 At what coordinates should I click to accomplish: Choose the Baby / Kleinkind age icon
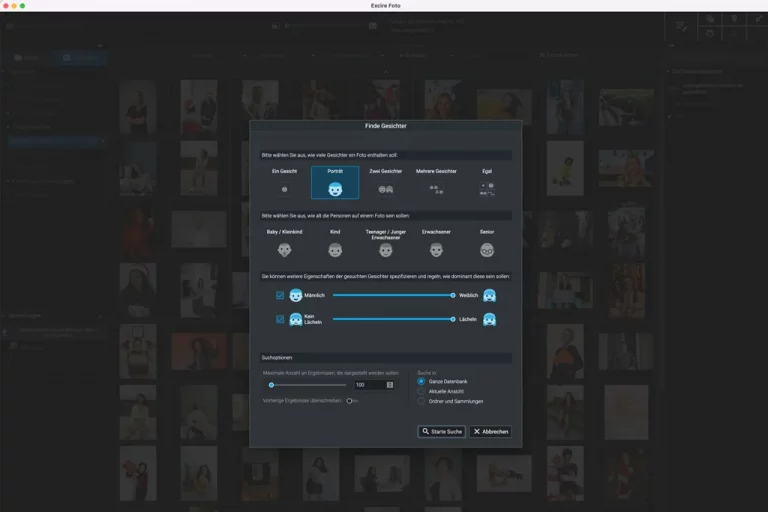(284, 250)
